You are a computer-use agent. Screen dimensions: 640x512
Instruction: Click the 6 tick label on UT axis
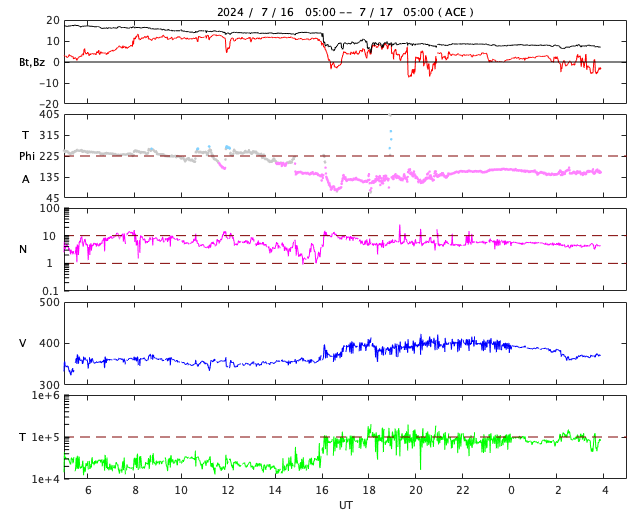coord(88,490)
